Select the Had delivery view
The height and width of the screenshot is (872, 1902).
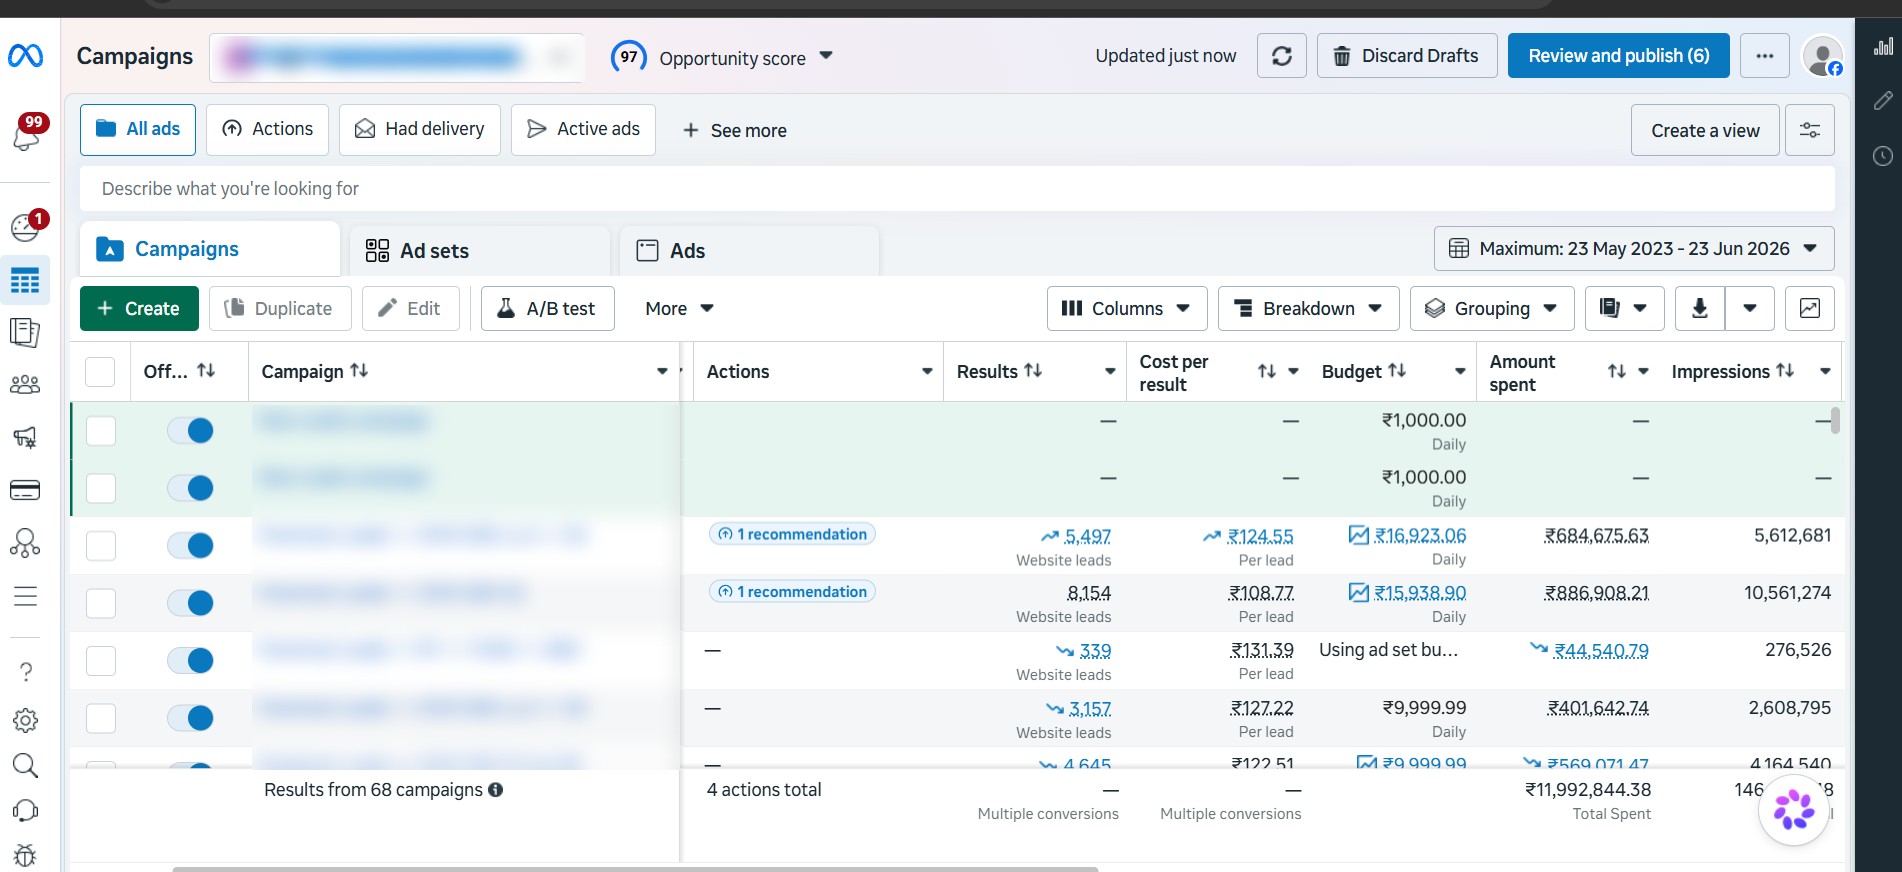tap(420, 130)
